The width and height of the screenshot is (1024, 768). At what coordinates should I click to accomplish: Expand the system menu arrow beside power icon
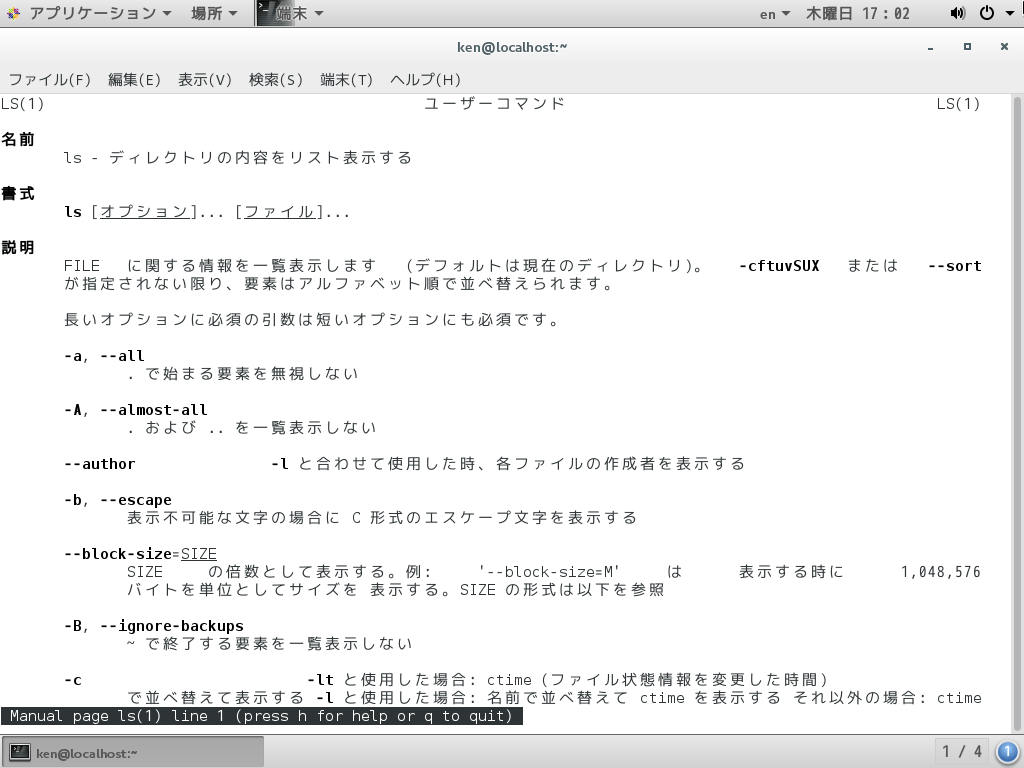point(1009,13)
